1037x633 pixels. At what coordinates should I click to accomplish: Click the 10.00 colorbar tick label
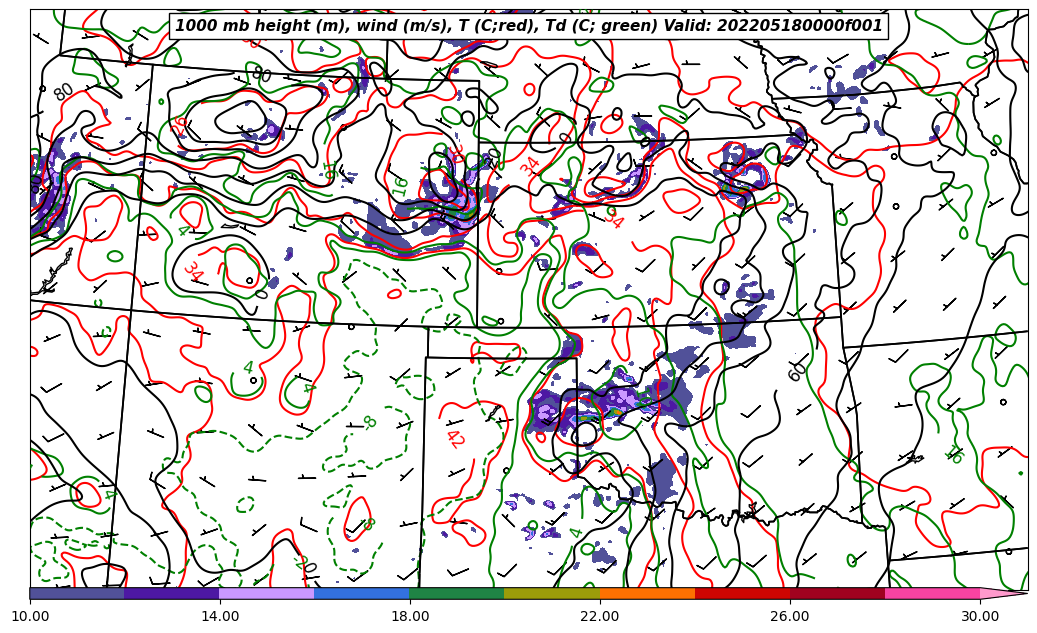pos(30,617)
